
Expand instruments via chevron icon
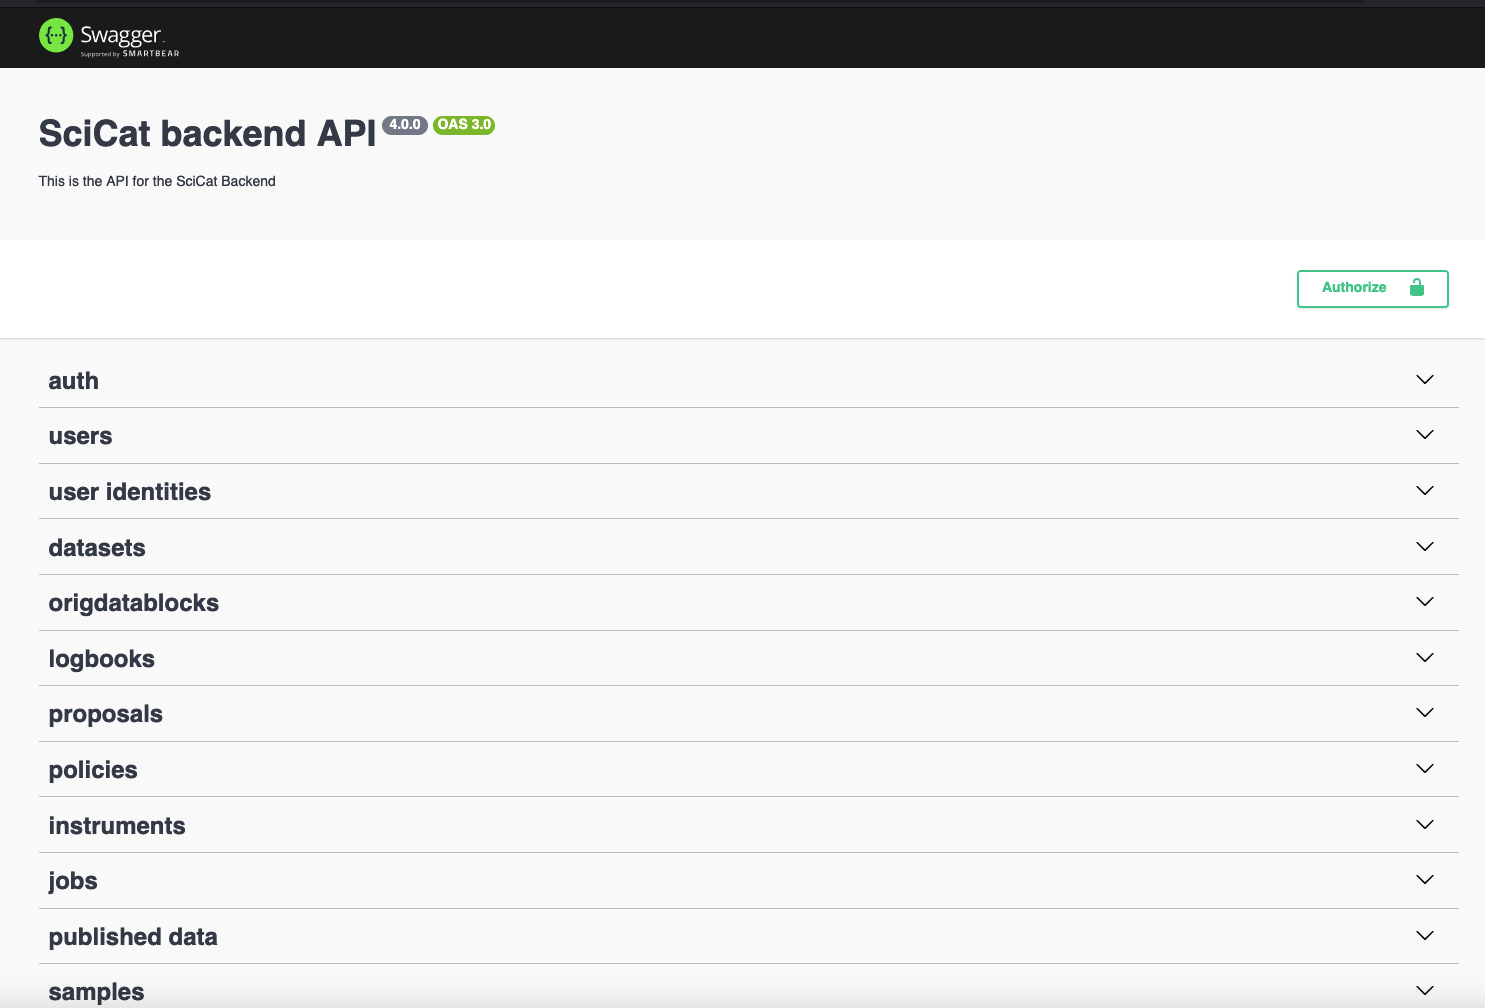pyautogui.click(x=1425, y=825)
